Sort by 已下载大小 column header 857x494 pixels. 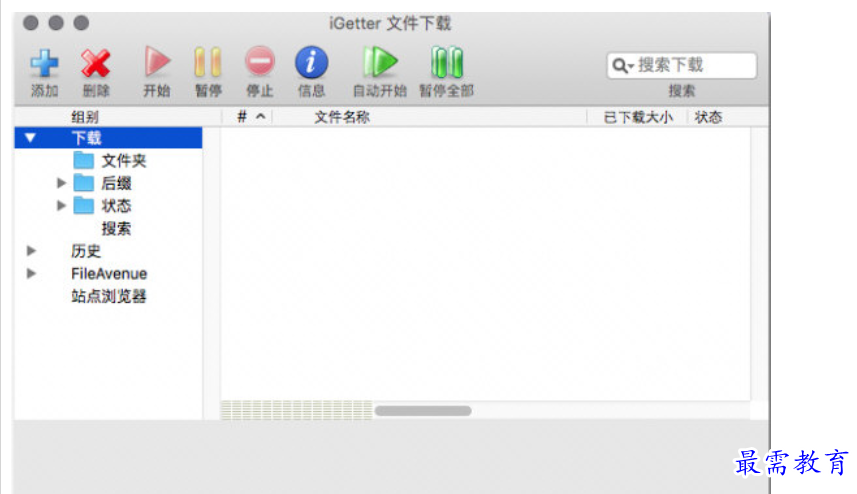pyautogui.click(x=638, y=117)
